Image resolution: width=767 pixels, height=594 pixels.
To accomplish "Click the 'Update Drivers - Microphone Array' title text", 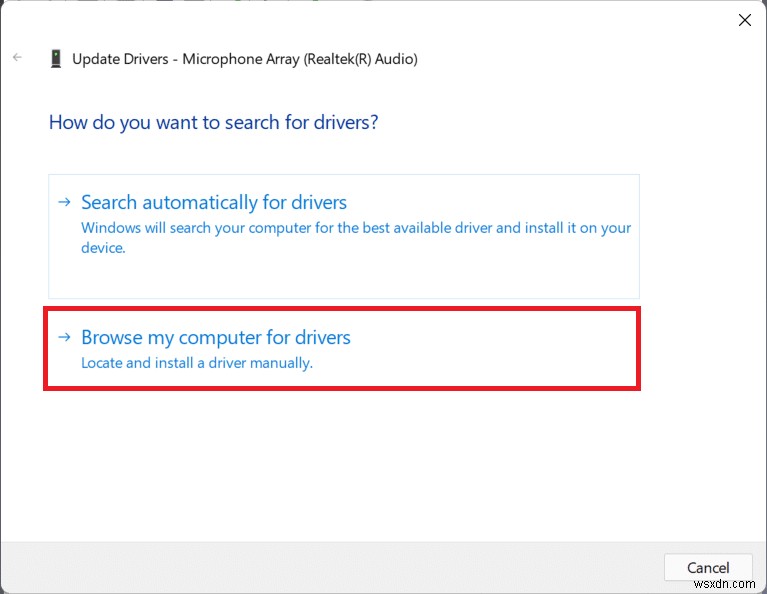I will tap(245, 59).
